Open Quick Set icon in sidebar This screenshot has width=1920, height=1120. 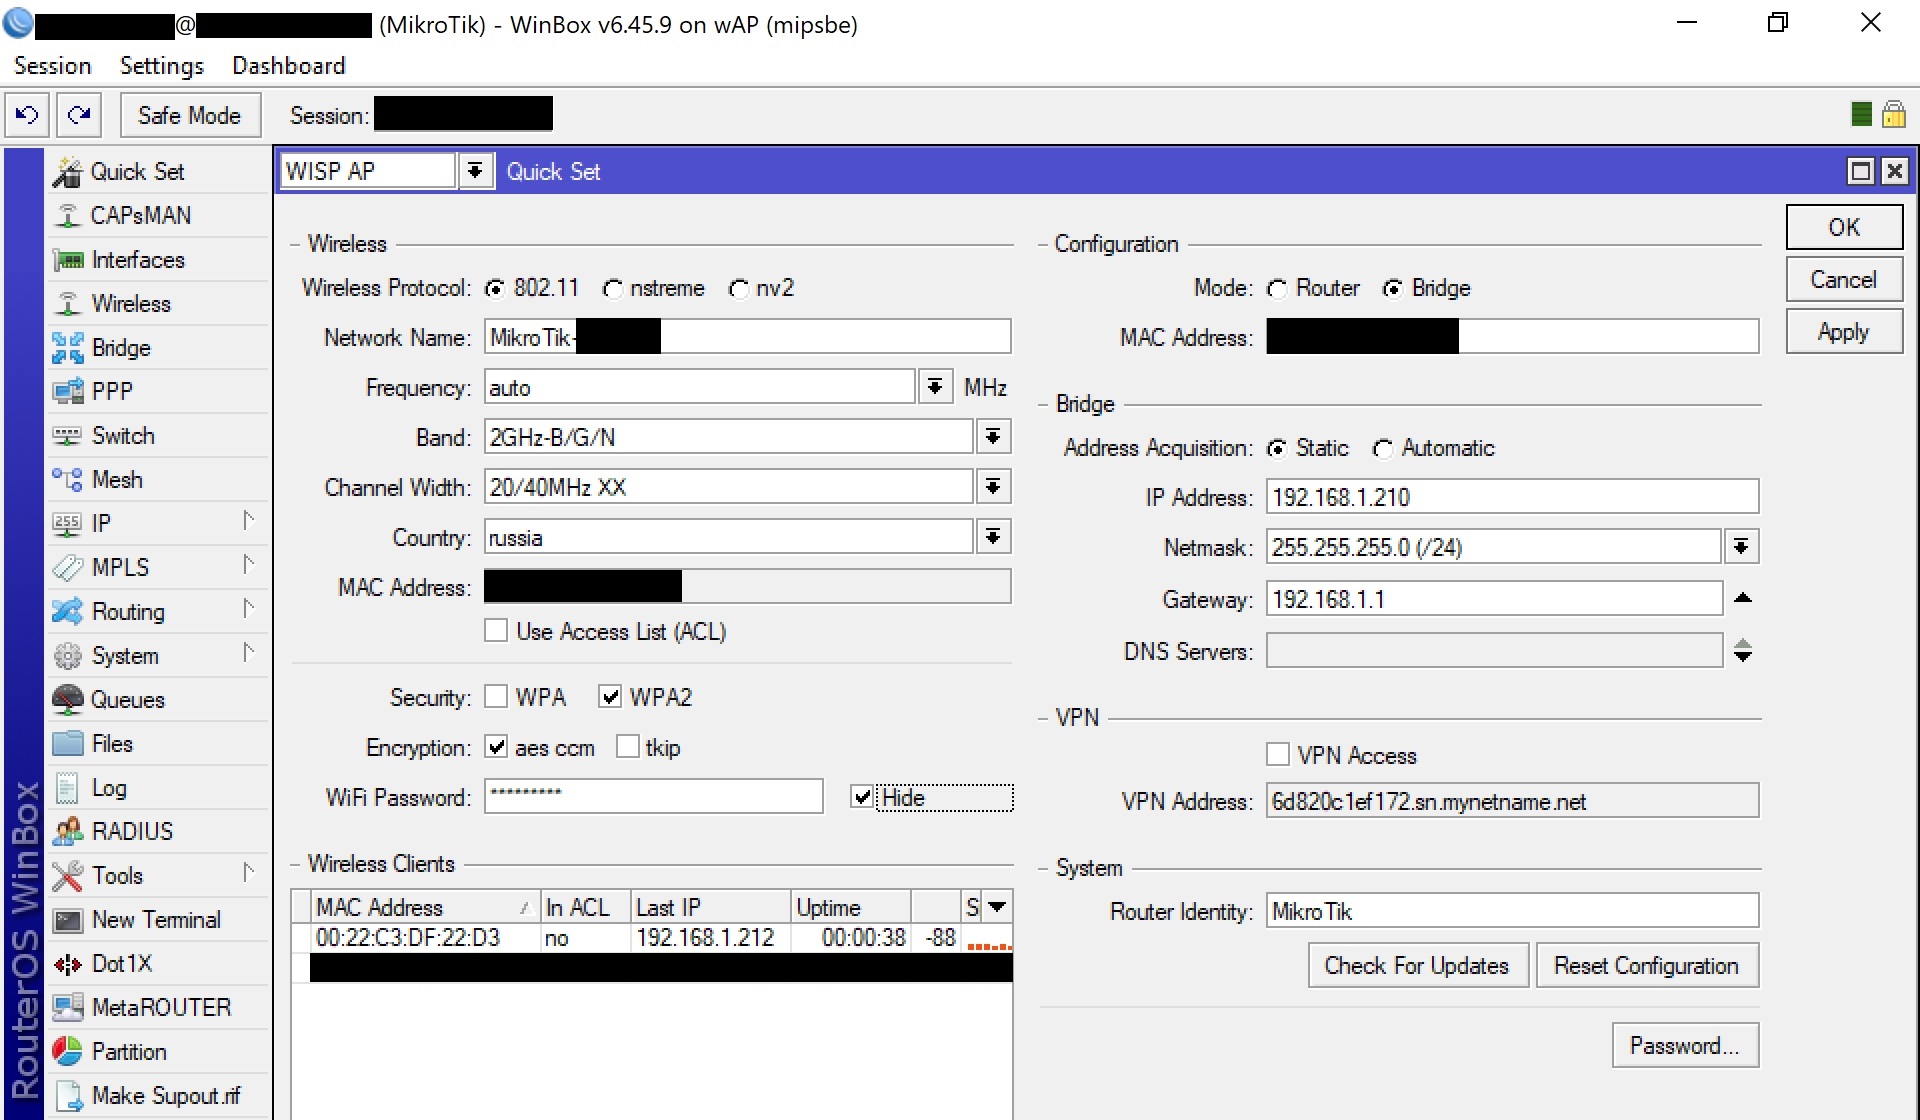tap(67, 172)
